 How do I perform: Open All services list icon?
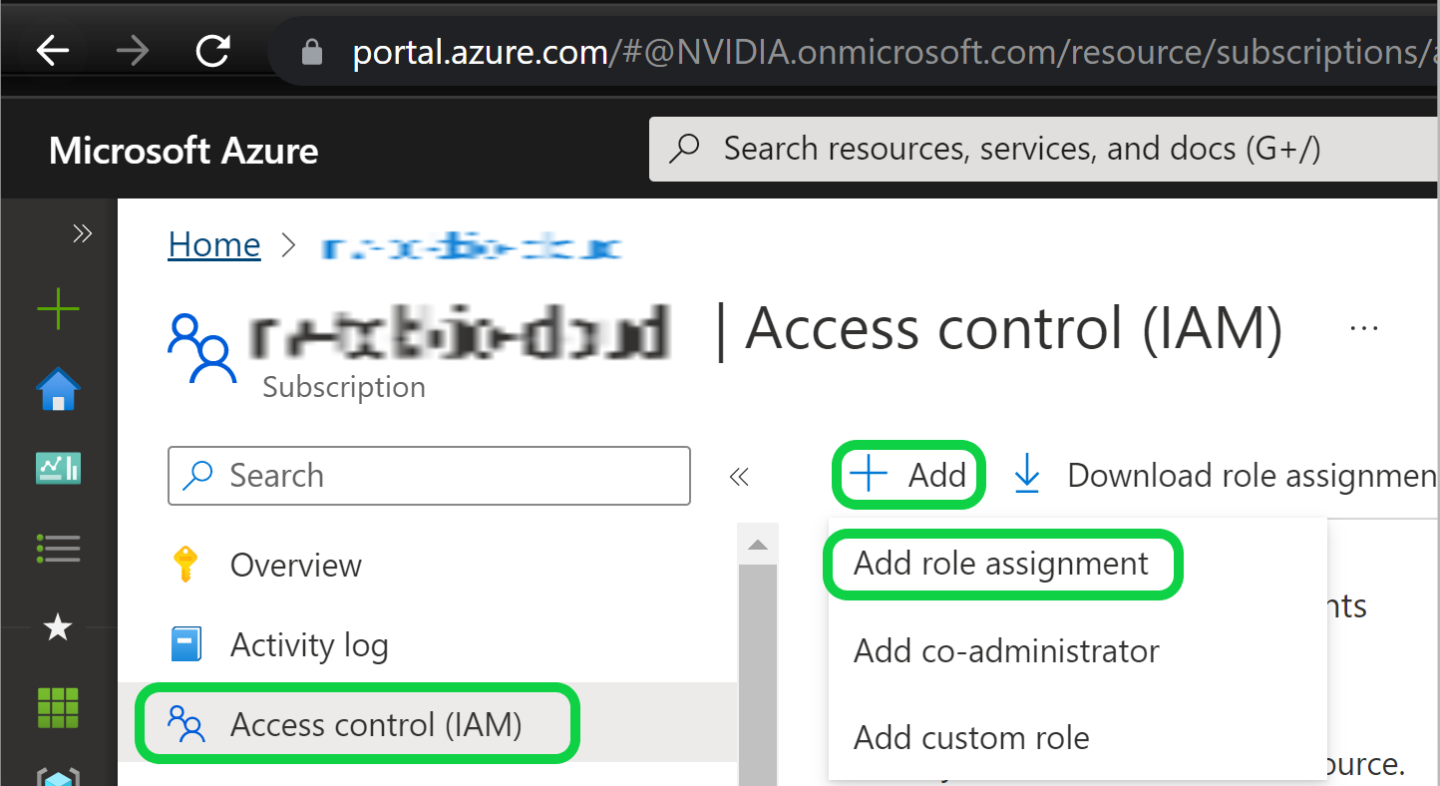point(58,548)
